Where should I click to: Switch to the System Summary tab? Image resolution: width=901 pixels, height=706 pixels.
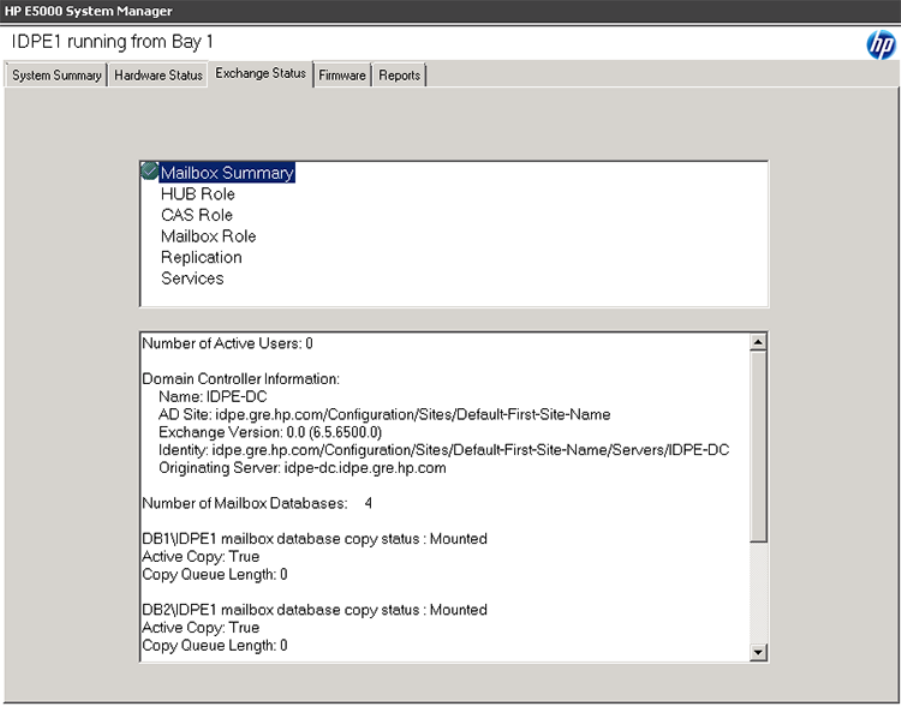(x=56, y=75)
